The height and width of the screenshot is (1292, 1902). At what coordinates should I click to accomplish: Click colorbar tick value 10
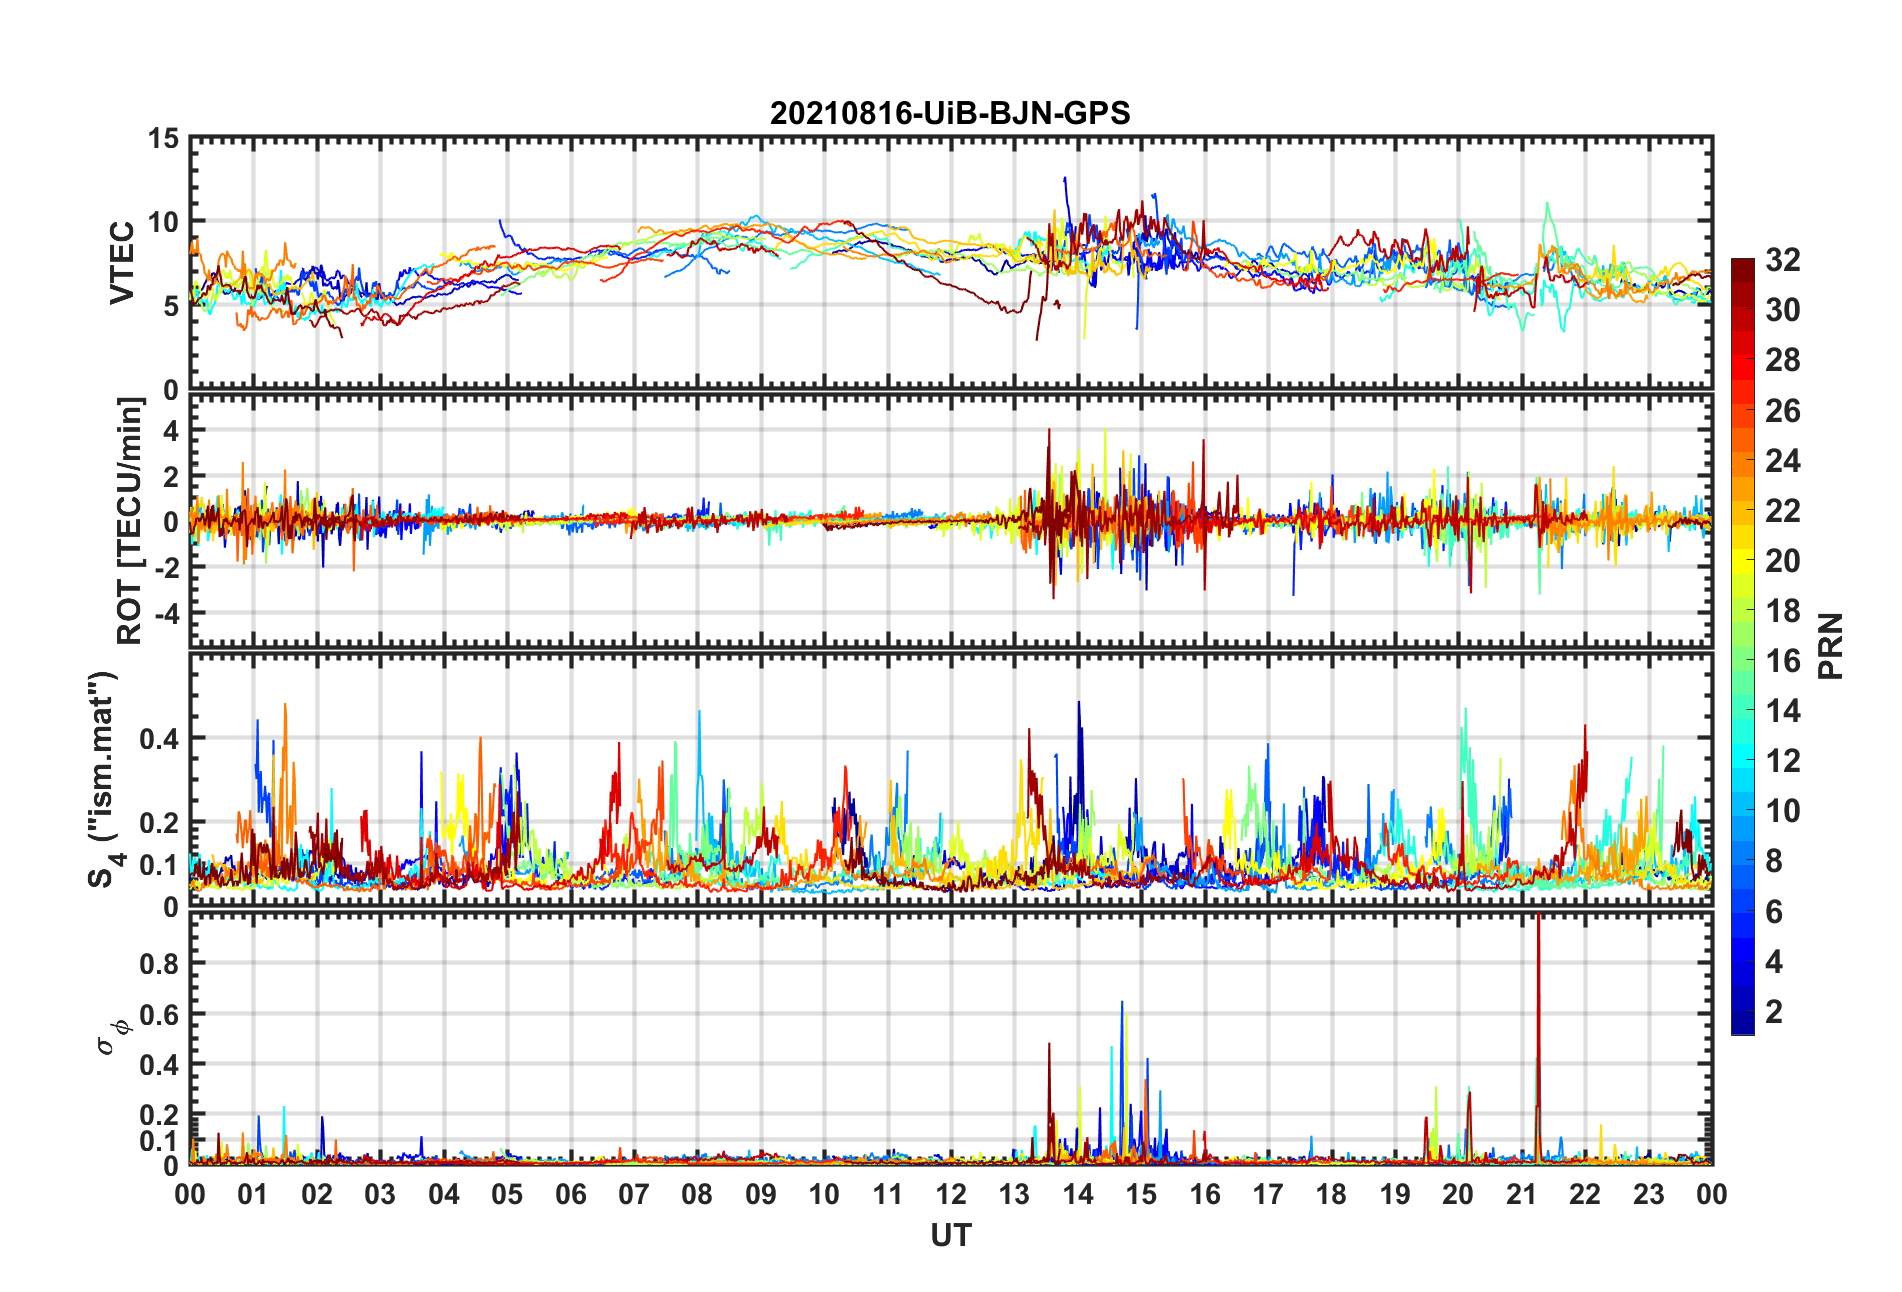pos(1782,811)
